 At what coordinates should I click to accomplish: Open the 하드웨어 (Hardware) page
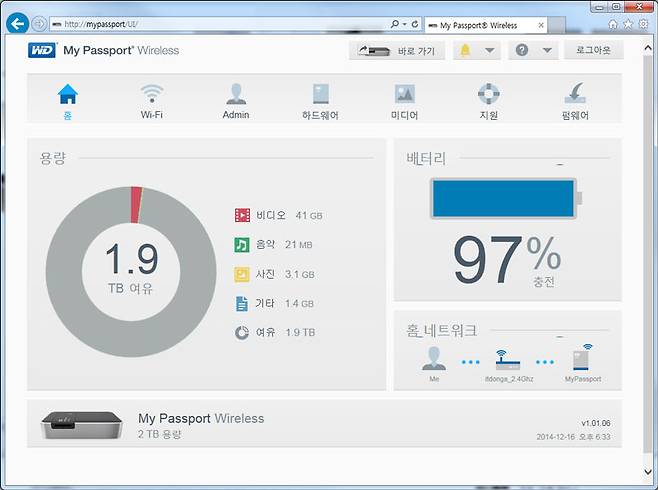320,95
